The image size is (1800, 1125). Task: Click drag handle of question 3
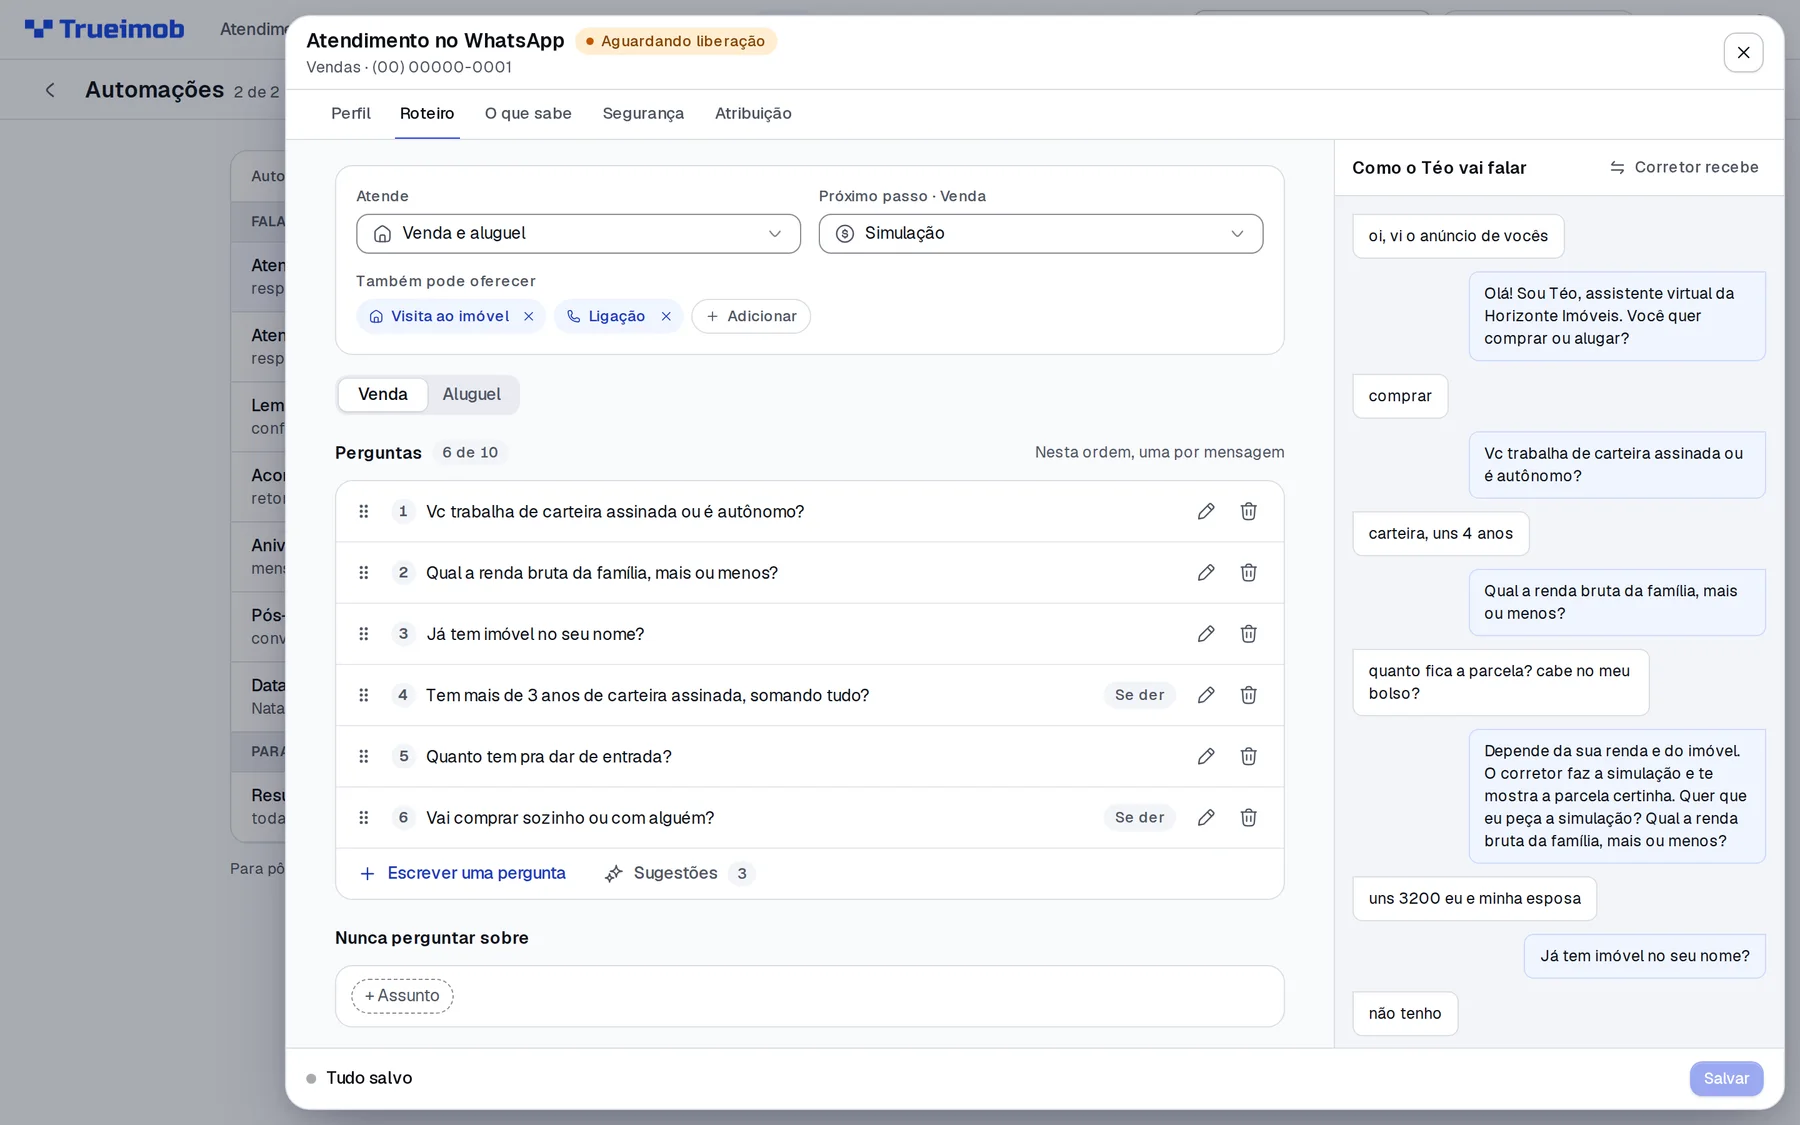click(364, 634)
